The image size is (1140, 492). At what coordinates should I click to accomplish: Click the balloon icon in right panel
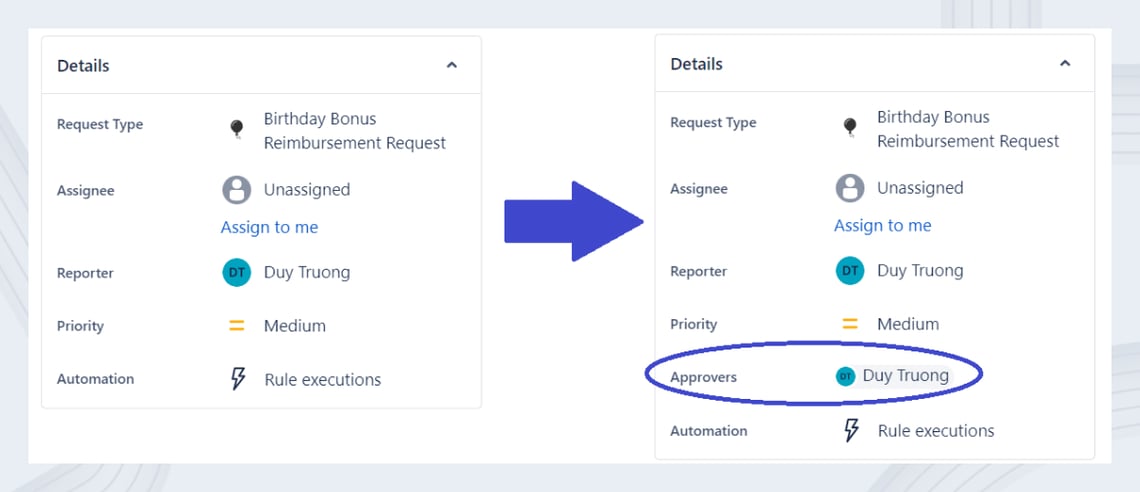(850, 126)
